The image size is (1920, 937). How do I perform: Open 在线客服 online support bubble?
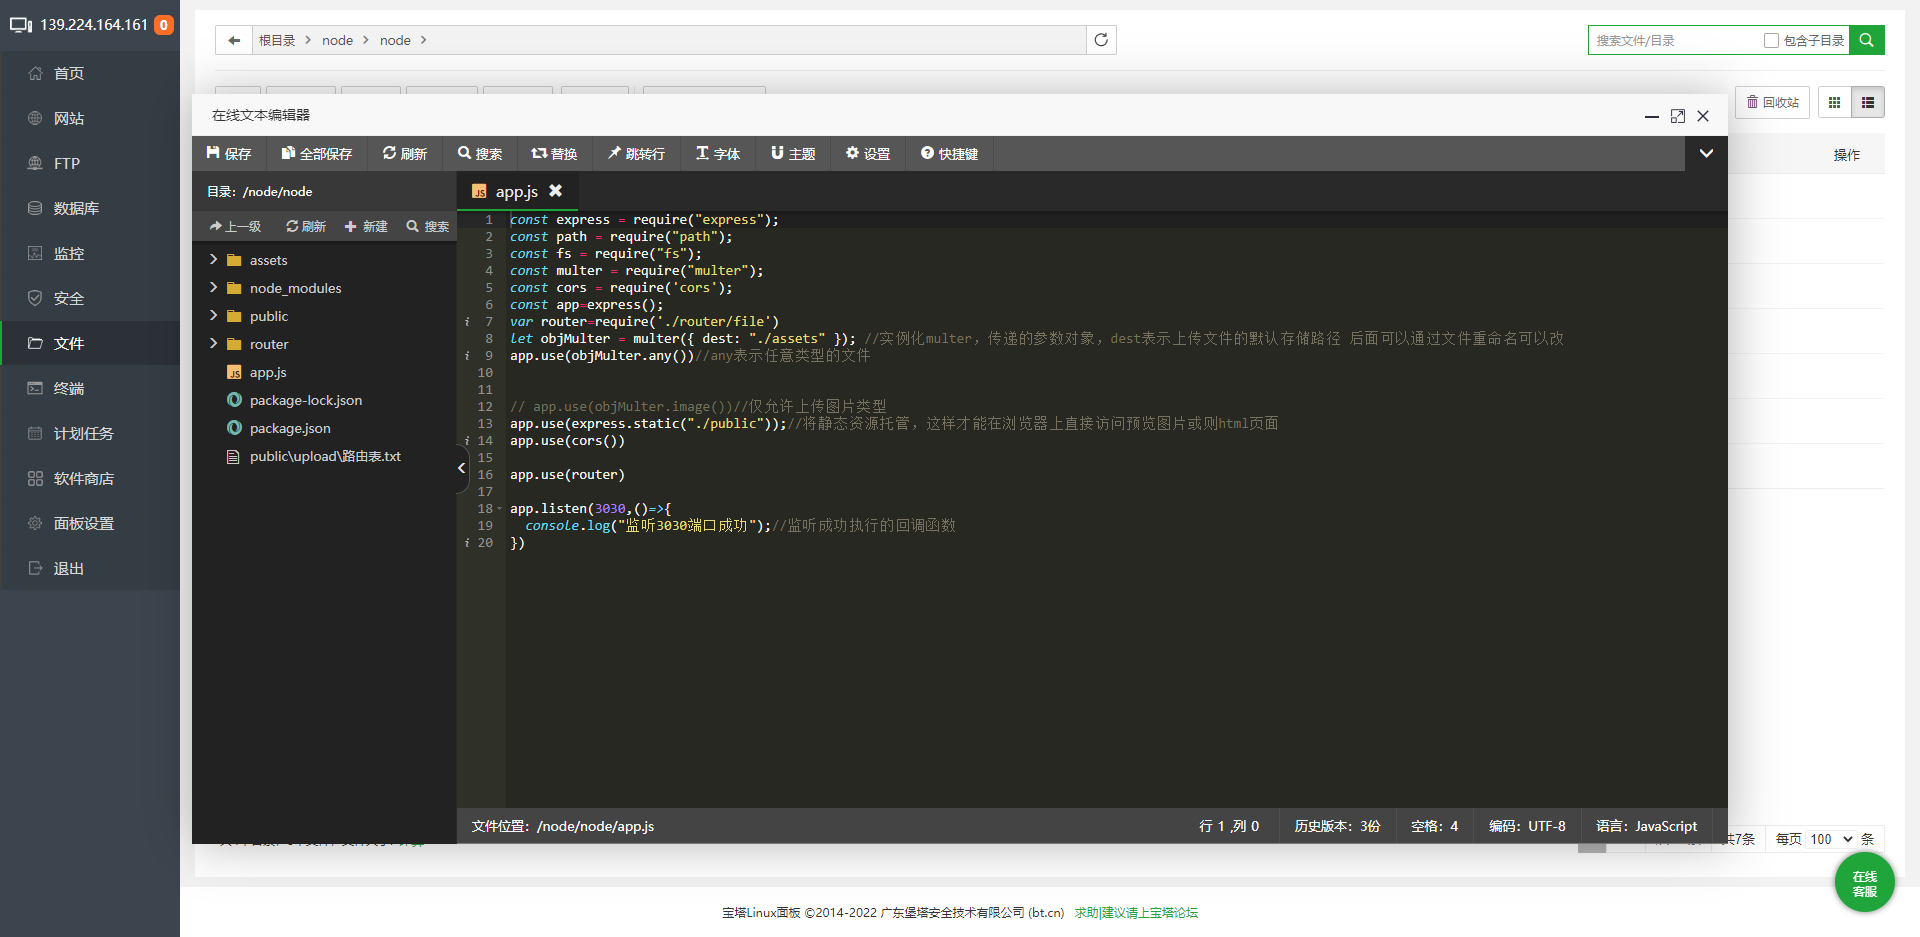pyautogui.click(x=1864, y=883)
